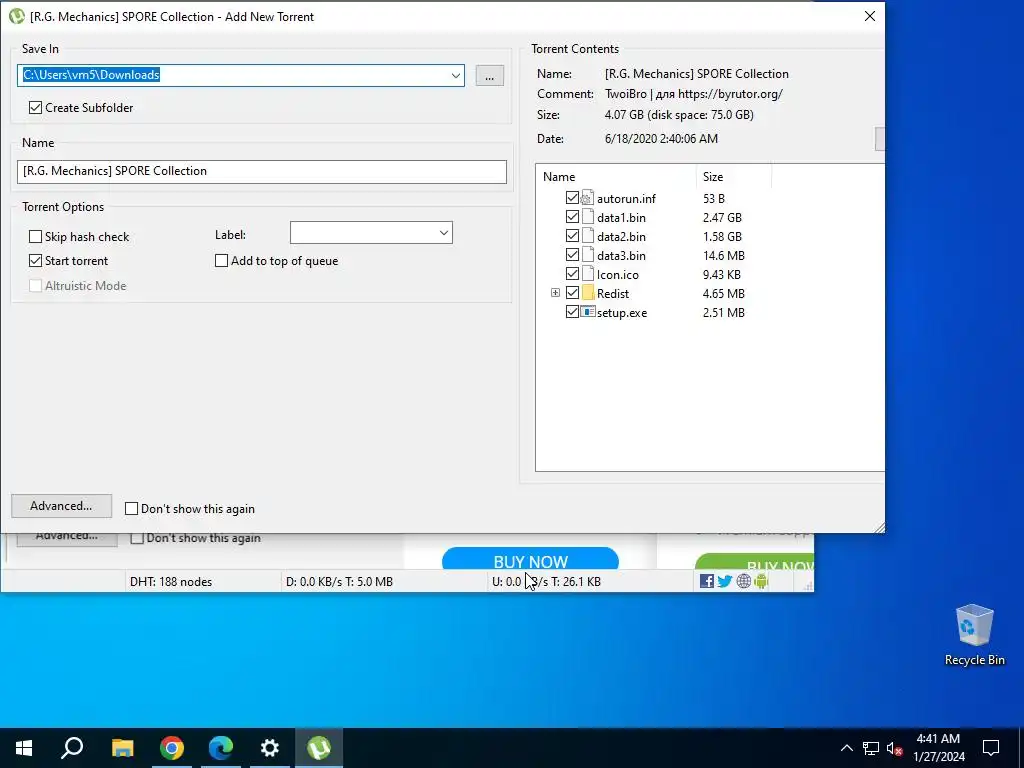1024x768 pixels.
Task: Check Don't show this again in background window
Action: [137, 538]
